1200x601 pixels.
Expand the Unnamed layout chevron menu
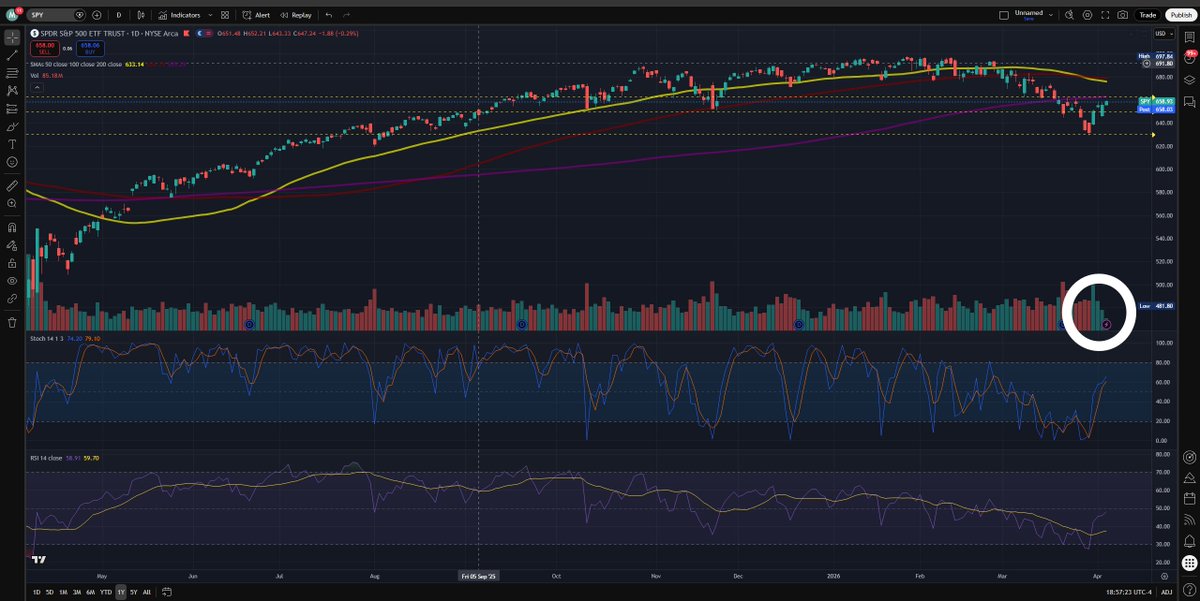1051,15
